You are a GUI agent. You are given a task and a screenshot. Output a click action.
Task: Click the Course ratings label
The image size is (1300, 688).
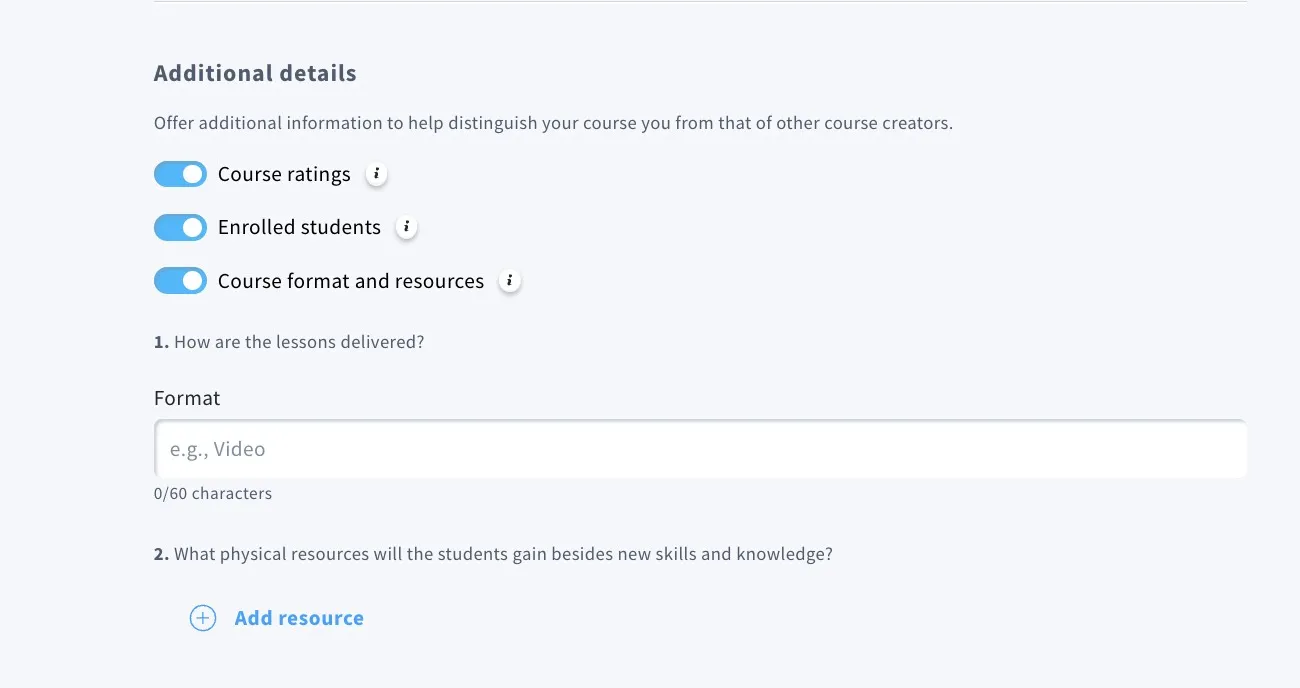pyautogui.click(x=284, y=174)
